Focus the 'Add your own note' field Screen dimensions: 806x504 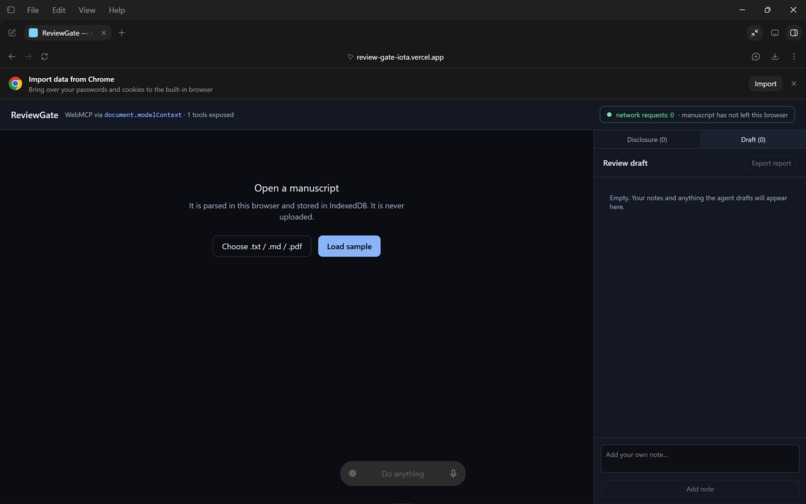coord(700,459)
